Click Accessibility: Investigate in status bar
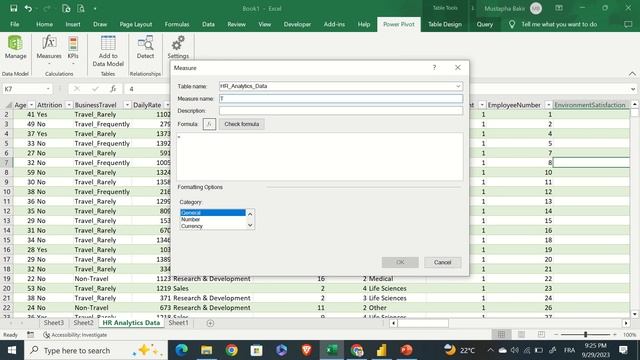640x360 pixels. pos(75,335)
